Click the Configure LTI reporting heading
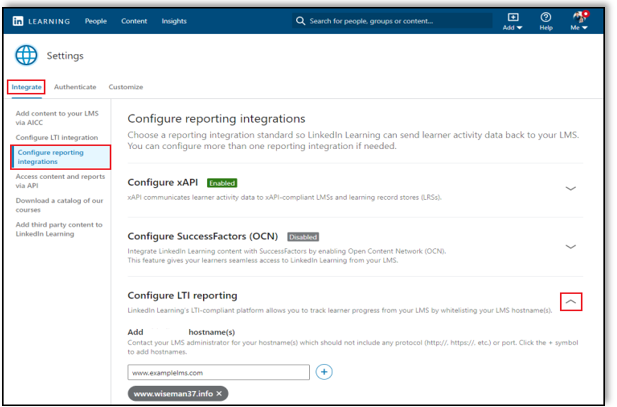The width and height of the screenshot is (617, 407). click(182, 296)
